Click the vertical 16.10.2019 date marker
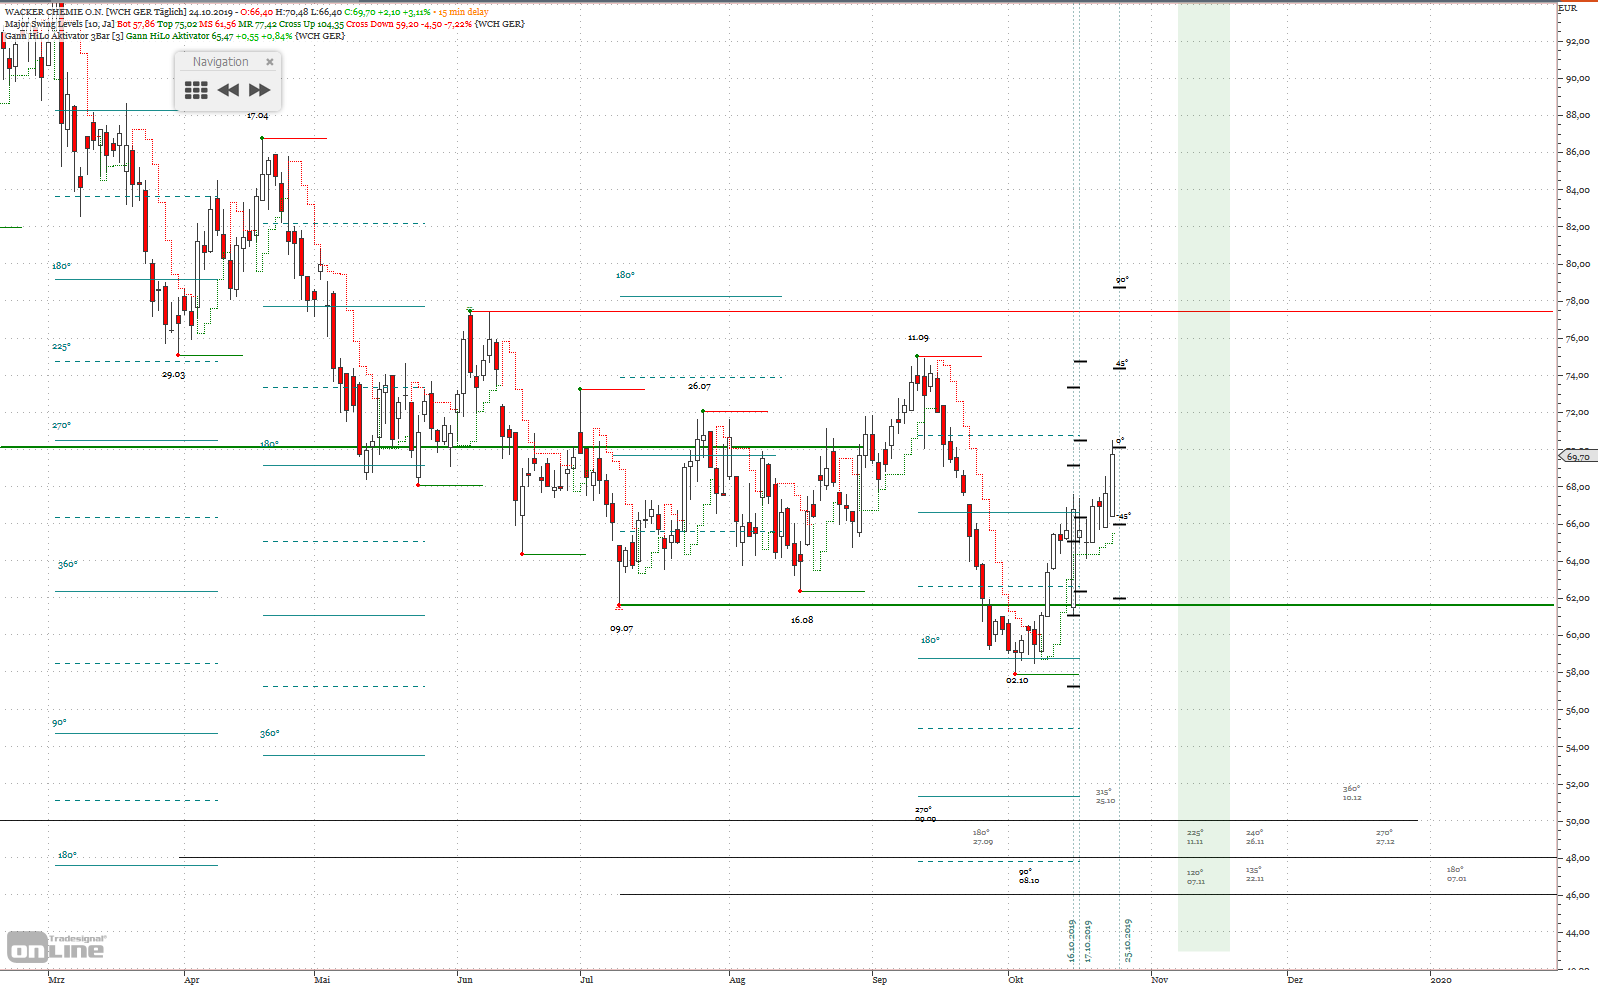The image size is (1598, 987). click(x=1071, y=941)
